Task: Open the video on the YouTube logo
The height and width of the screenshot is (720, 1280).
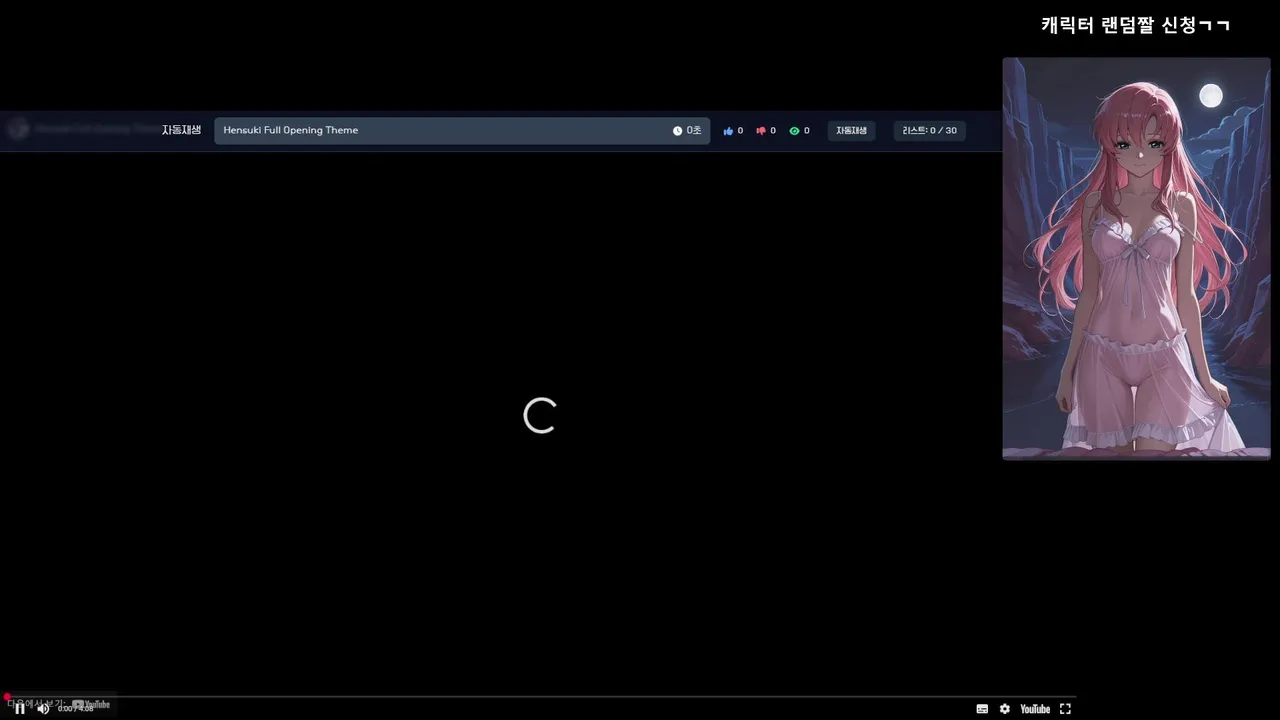Action: [1035, 709]
